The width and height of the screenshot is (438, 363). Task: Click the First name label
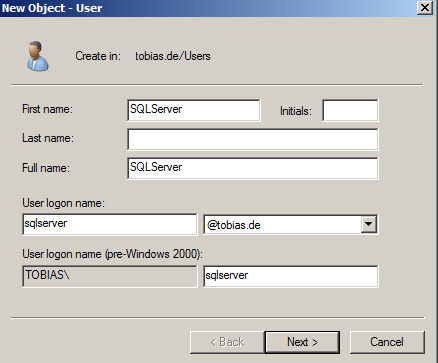tap(47, 109)
